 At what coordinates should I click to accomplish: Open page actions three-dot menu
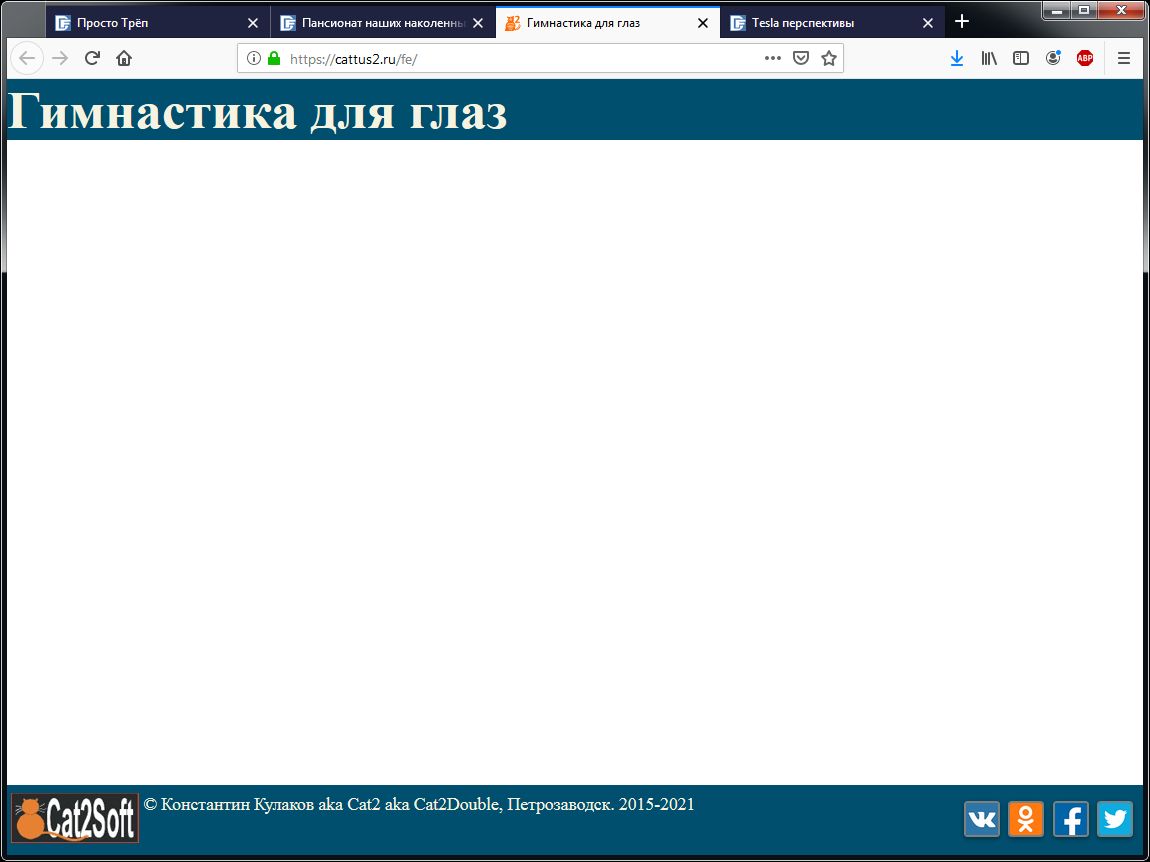[772, 58]
